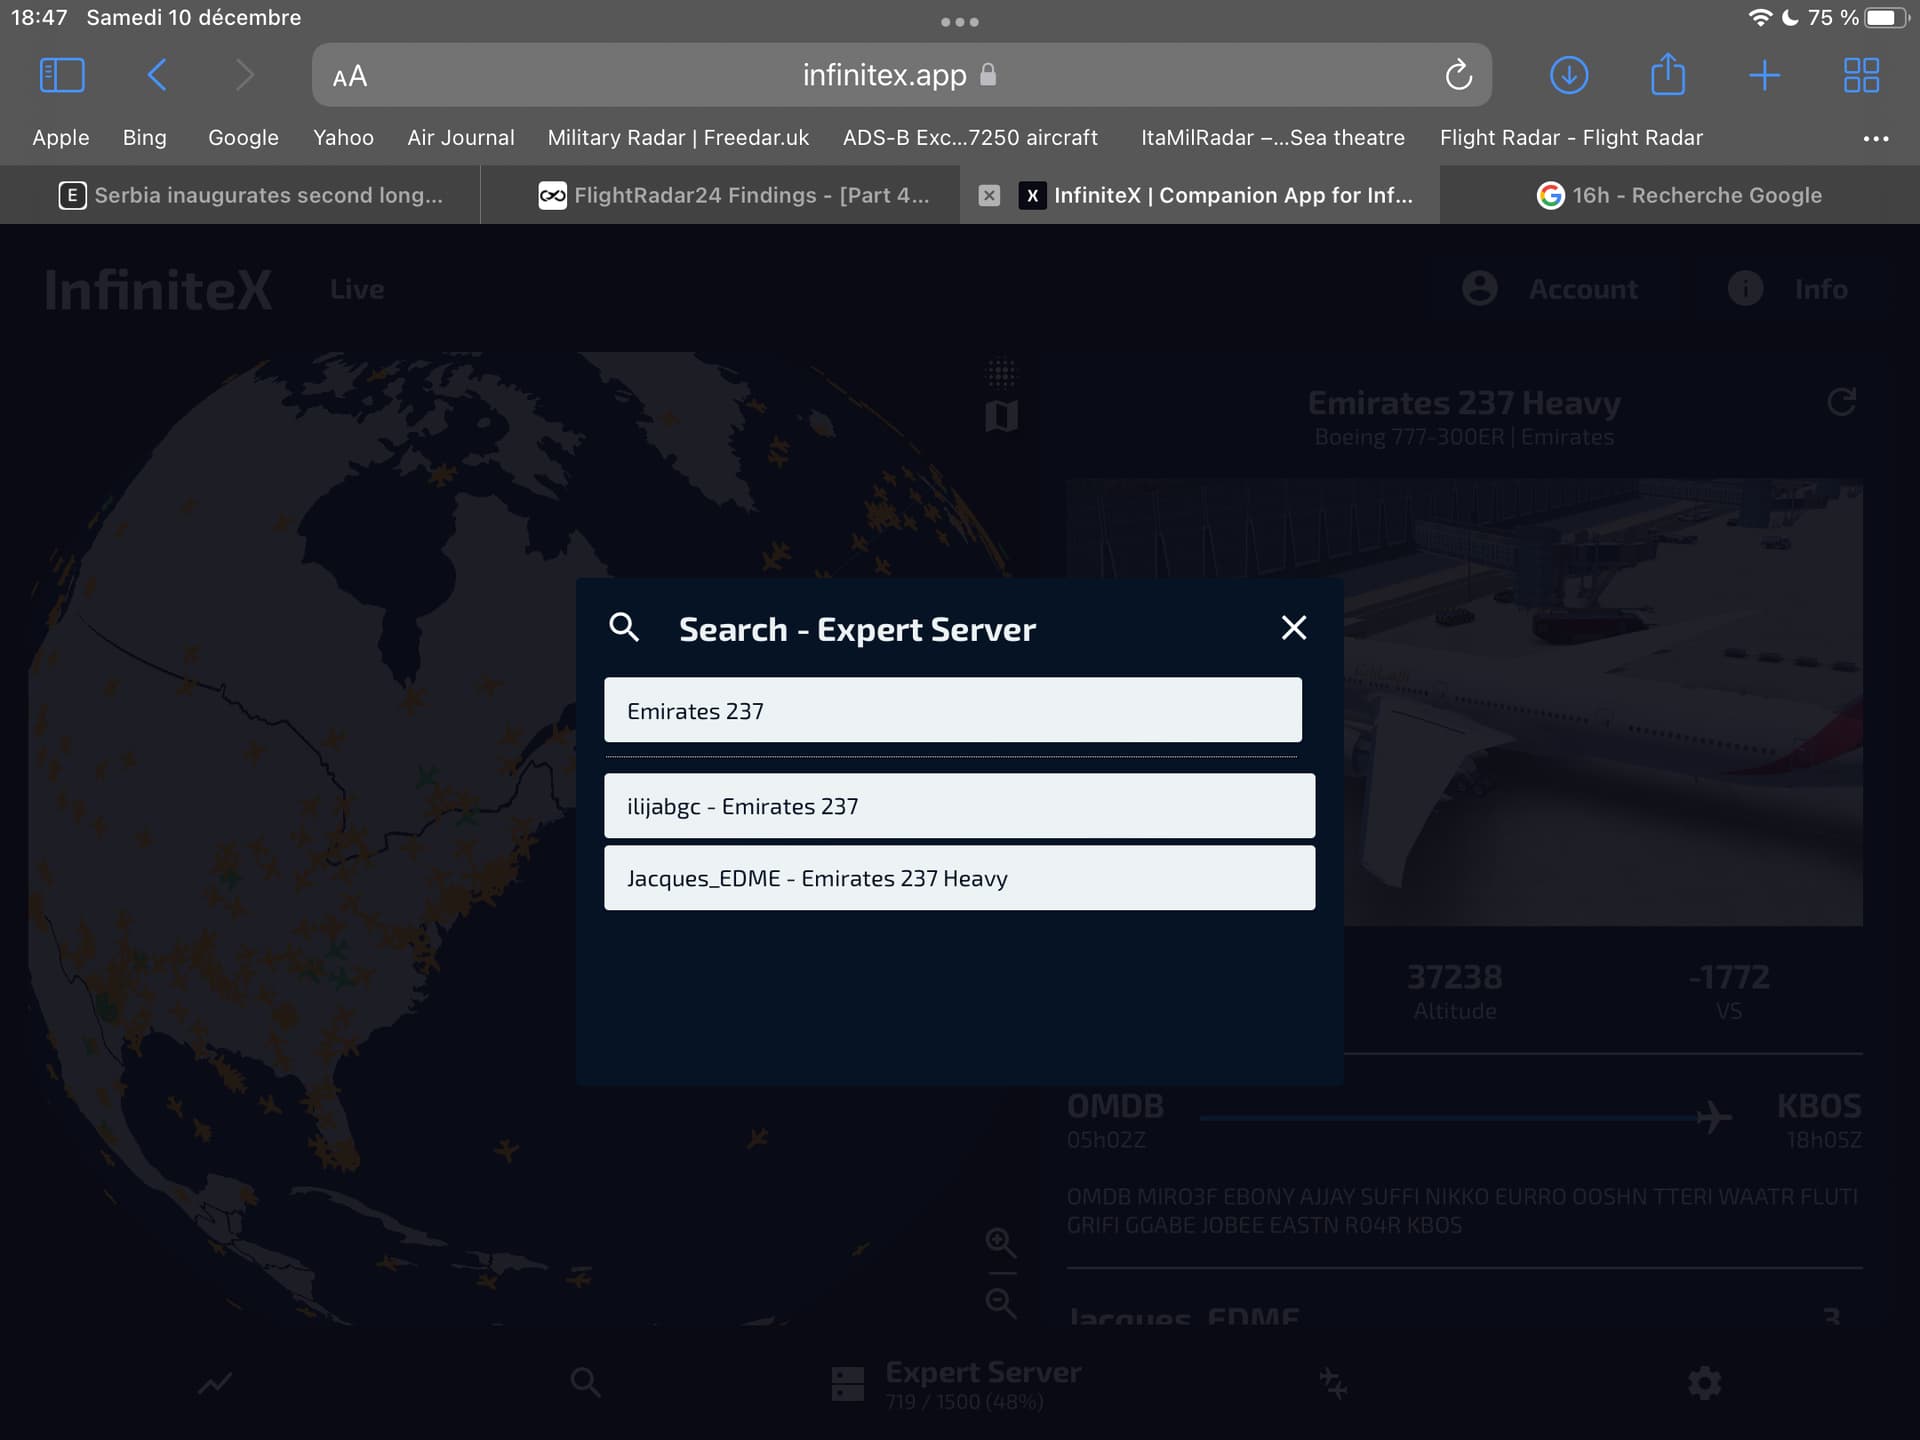The image size is (1920, 1440).
Task: Expand bookmarks bar overflow dots
Action: click(x=1875, y=138)
